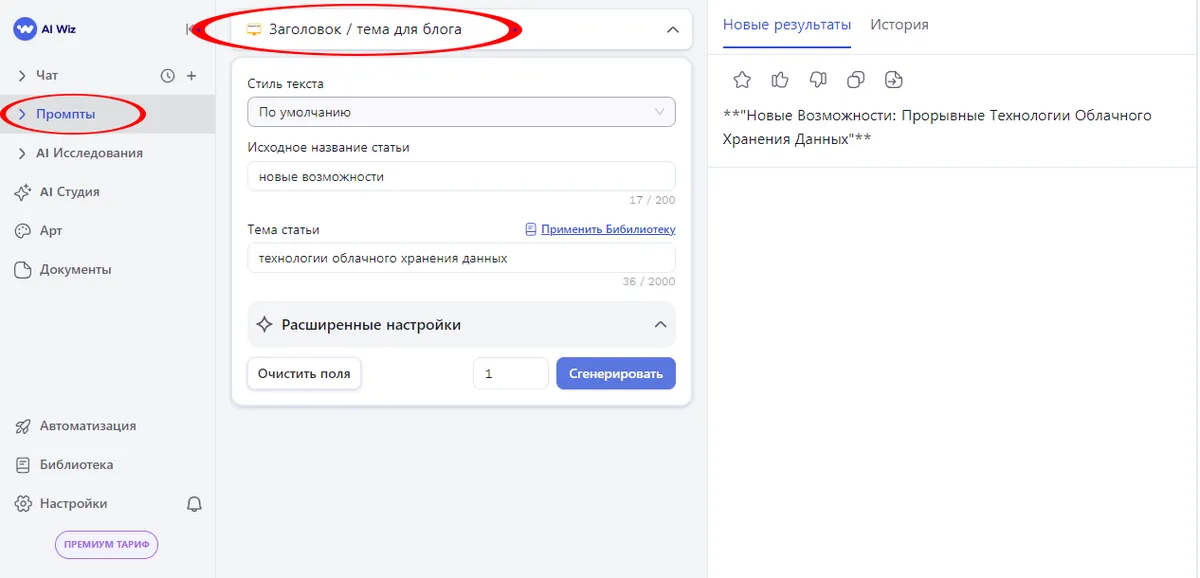Click the Сгенерировать button

(x=615, y=373)
